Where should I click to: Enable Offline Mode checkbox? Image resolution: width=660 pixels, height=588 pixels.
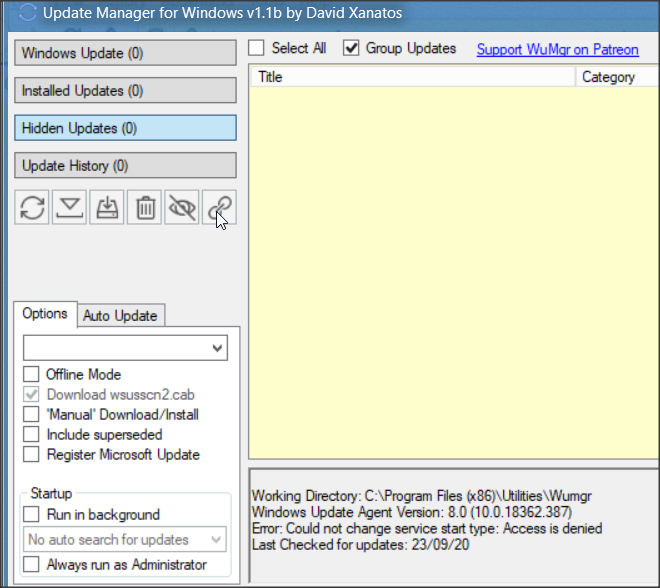(x=31, y=374)
